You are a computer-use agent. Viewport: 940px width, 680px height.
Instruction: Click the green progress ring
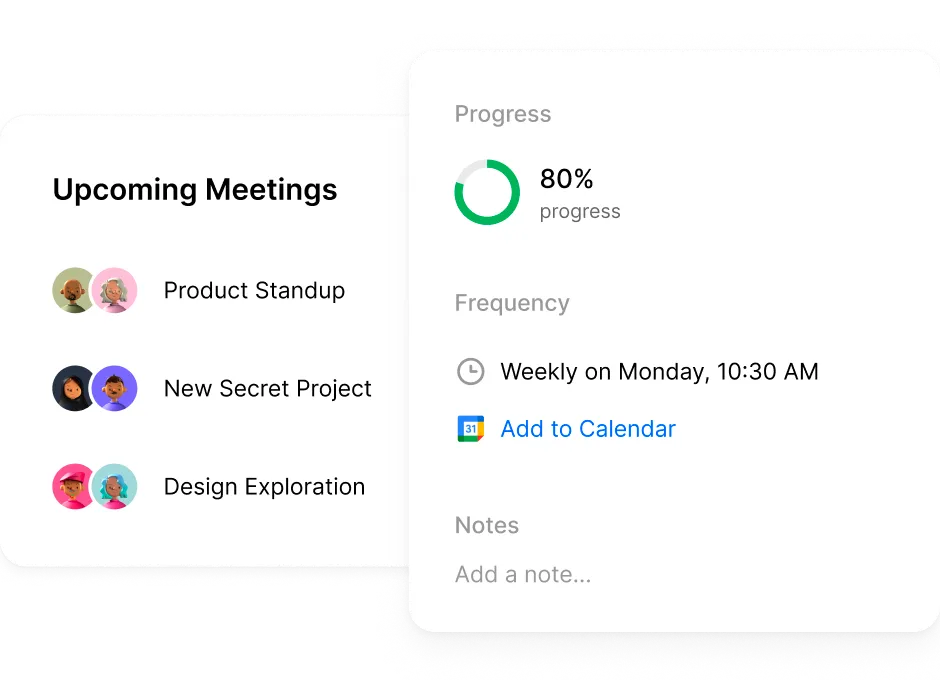click(x=487, y=192)
